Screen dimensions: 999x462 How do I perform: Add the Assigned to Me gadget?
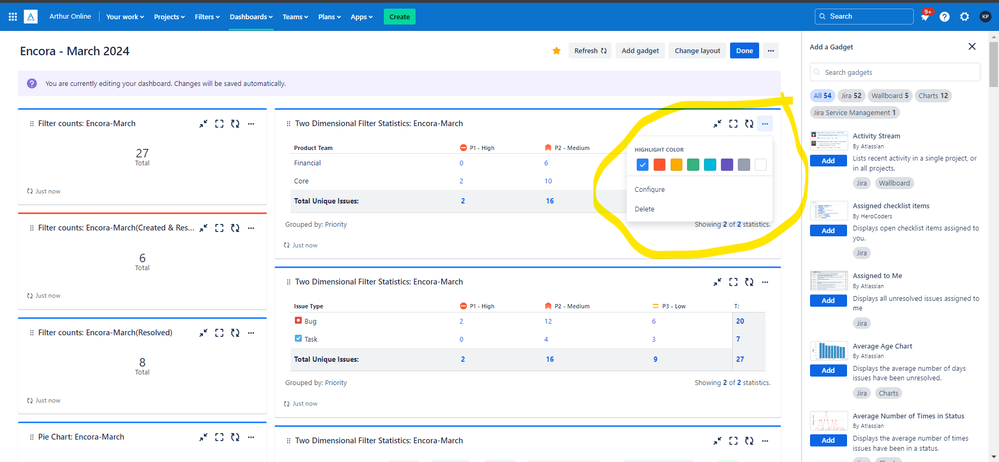pyautogui.click(x=828, y=300)
